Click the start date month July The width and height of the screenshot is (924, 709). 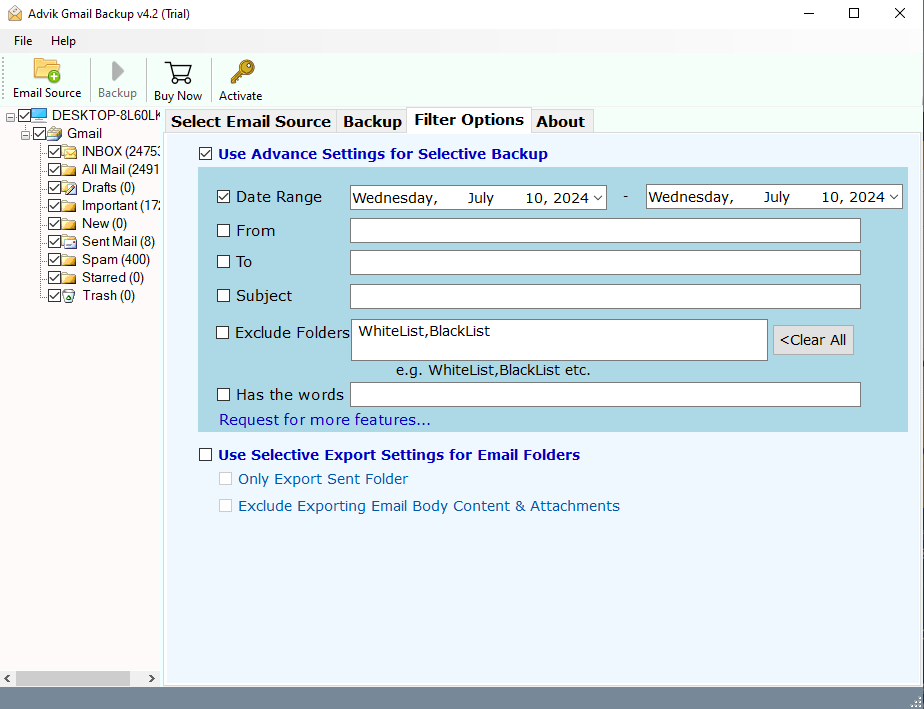point(481,198)
